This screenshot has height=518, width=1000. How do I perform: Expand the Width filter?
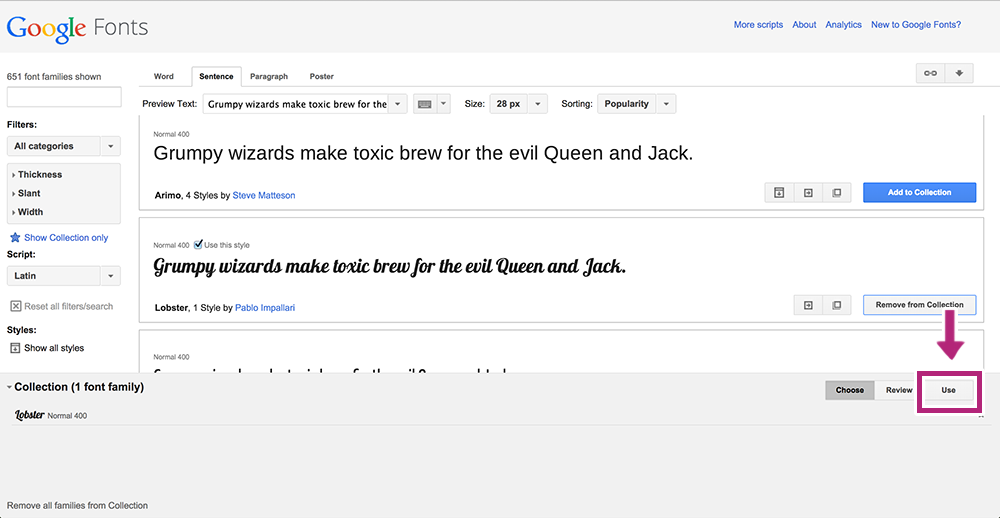pos(28,212)
